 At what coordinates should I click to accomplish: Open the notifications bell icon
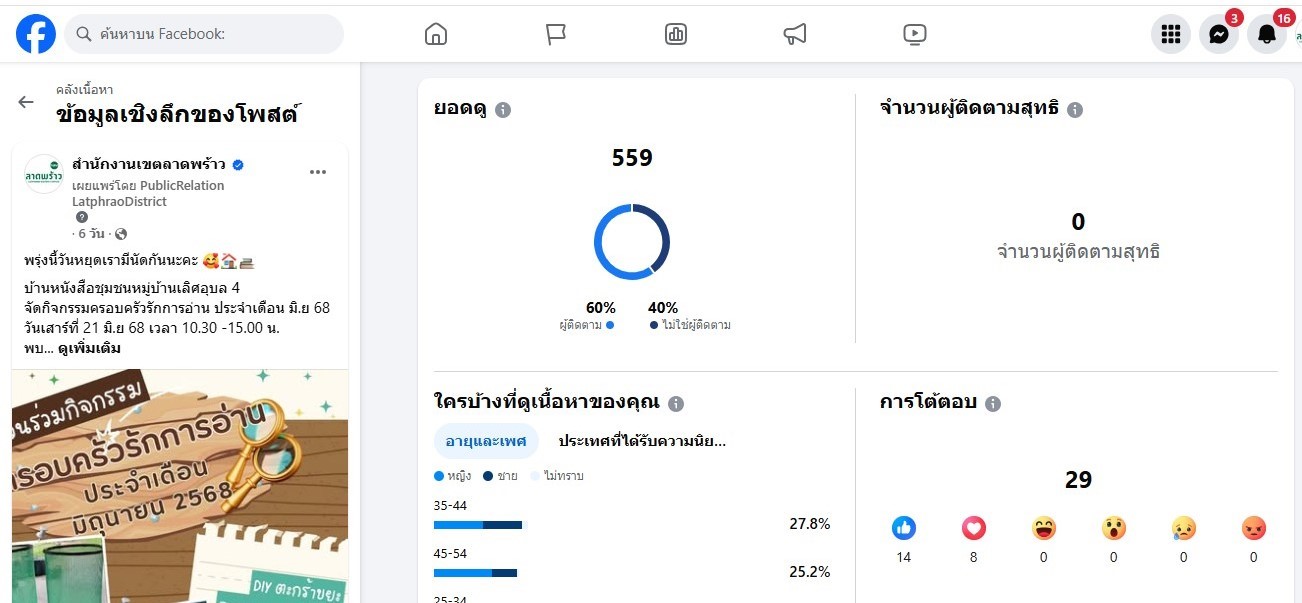click(x=1266, y=34)
